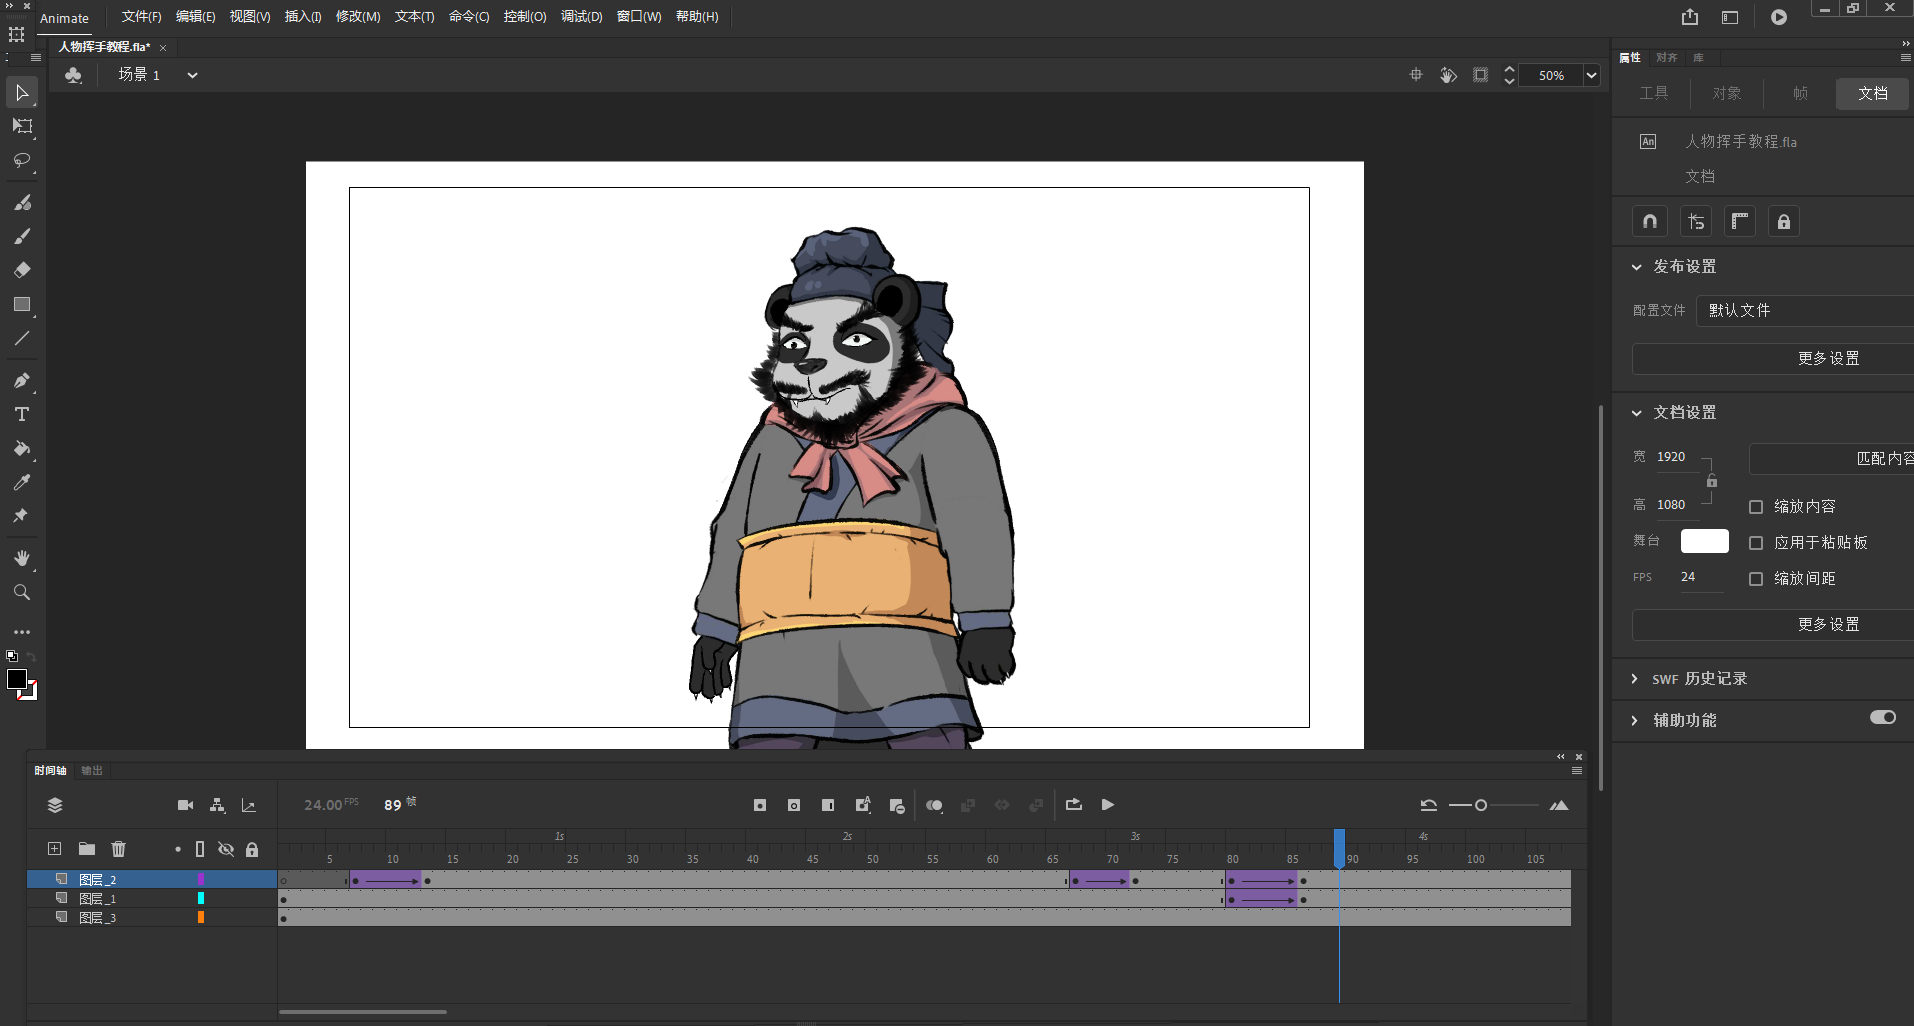Toggle the all-layers outline rectangle icon
This screenshot has height=1026, width=1914.
pos(200,849)
